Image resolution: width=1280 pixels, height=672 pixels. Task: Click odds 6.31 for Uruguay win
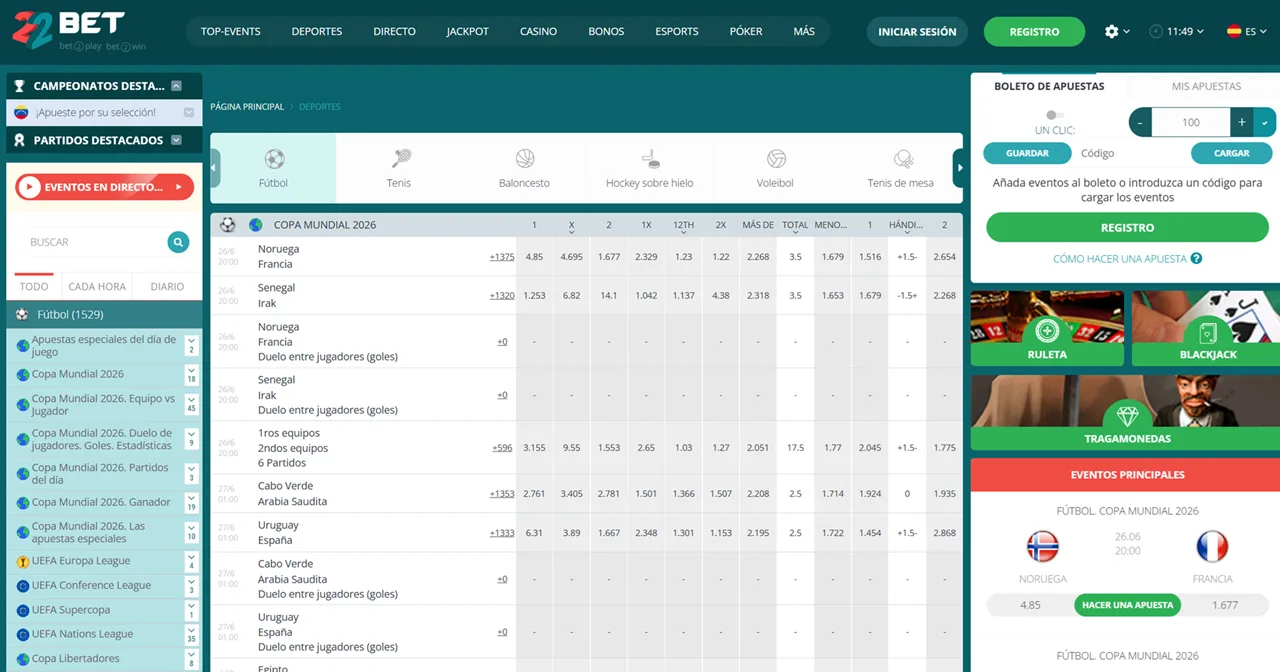[534, 533]
